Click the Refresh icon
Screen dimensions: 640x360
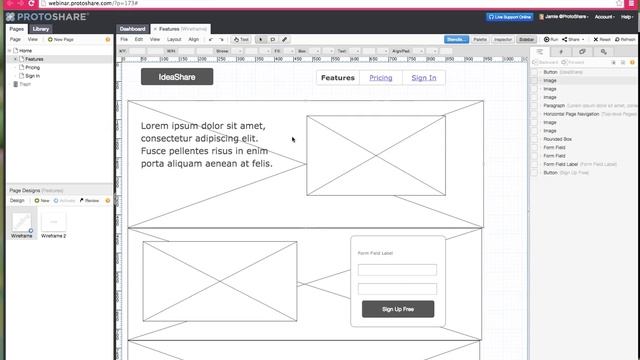[617, 40]
